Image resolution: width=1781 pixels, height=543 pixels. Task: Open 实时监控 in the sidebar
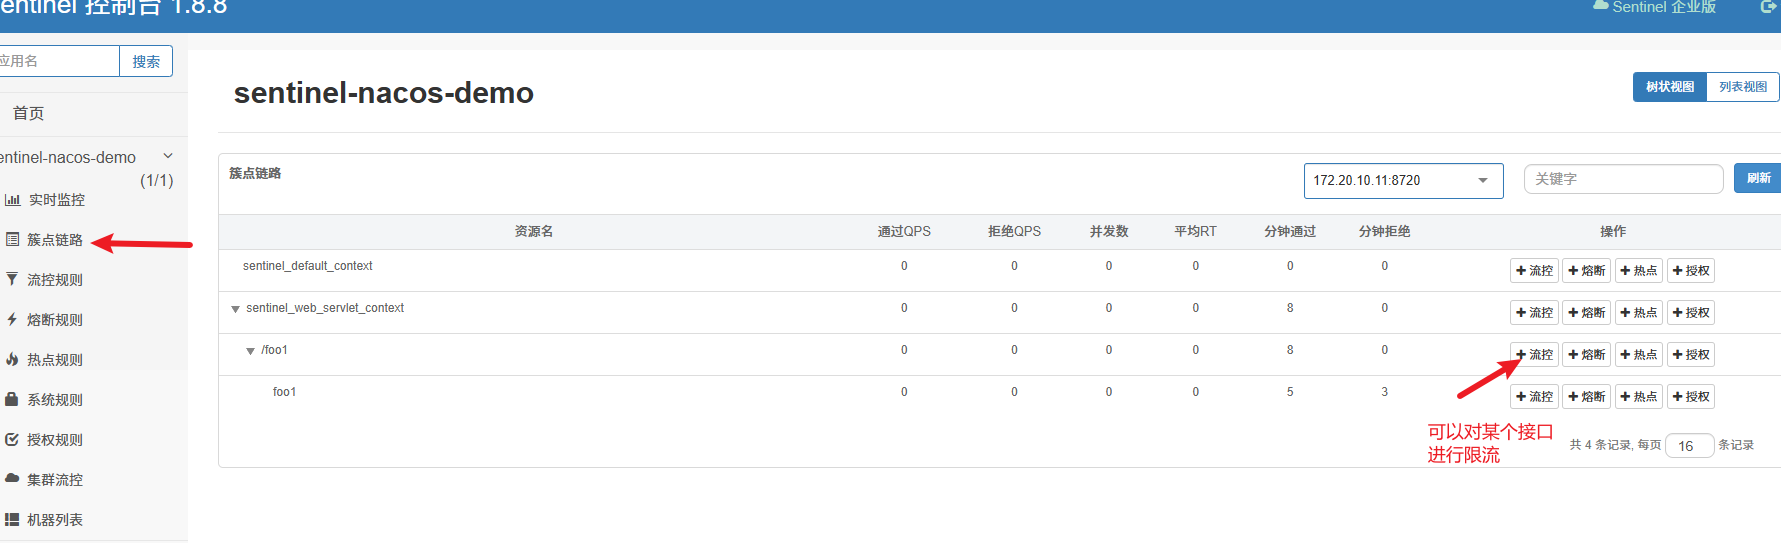pyautogui.click(x=57, y=200)
